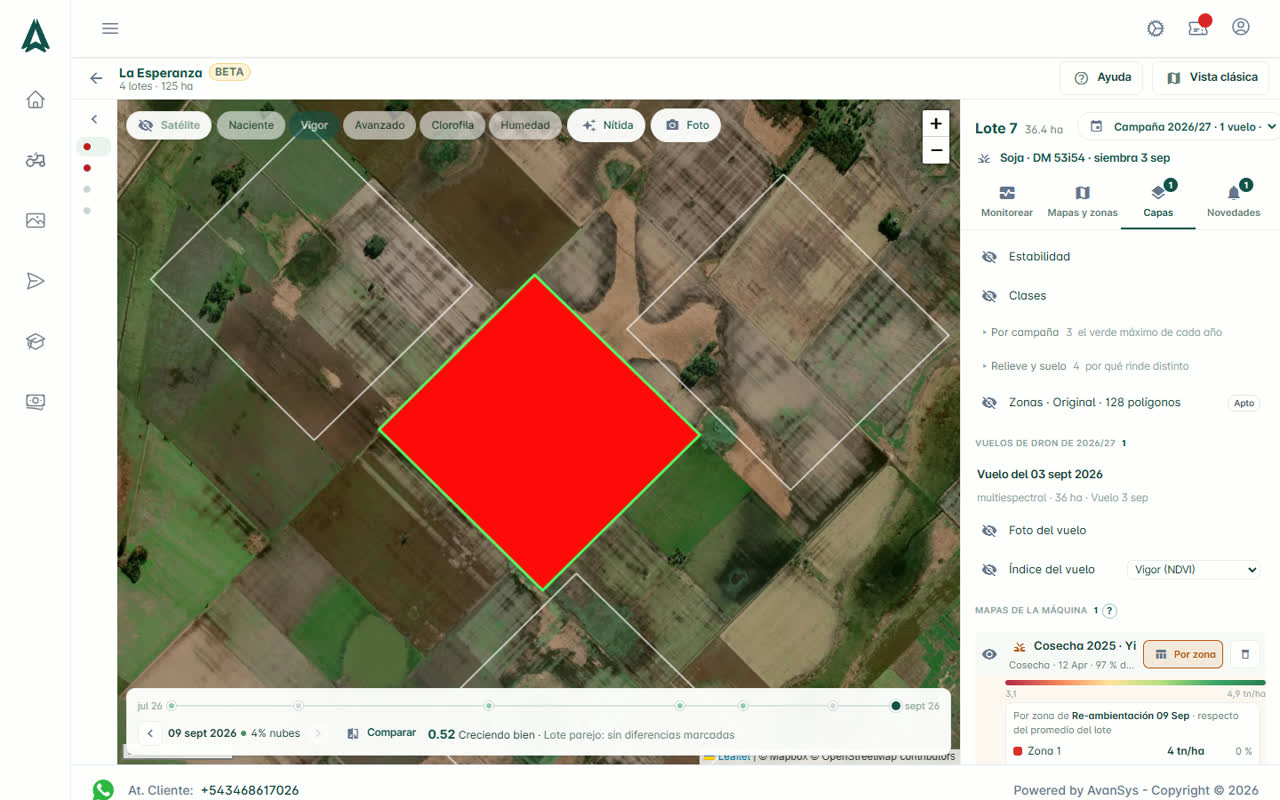Expand the Relieve y suelo section
Screen dimensions: 1280x800
tap(1085, 366)
